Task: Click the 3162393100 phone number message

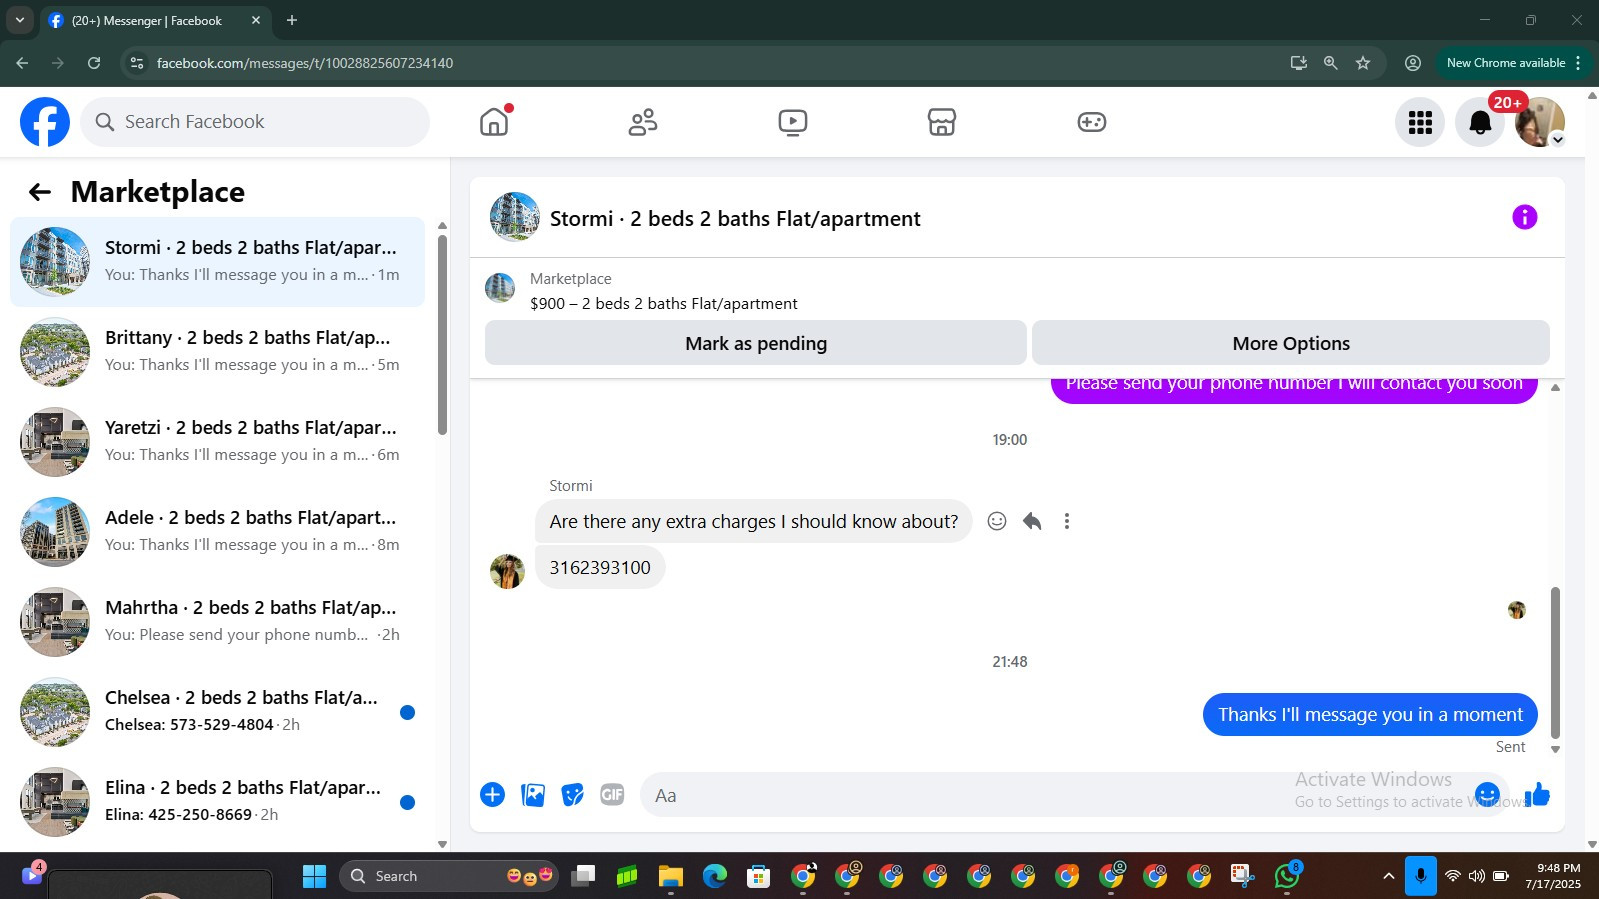Action: pos(600,567)
